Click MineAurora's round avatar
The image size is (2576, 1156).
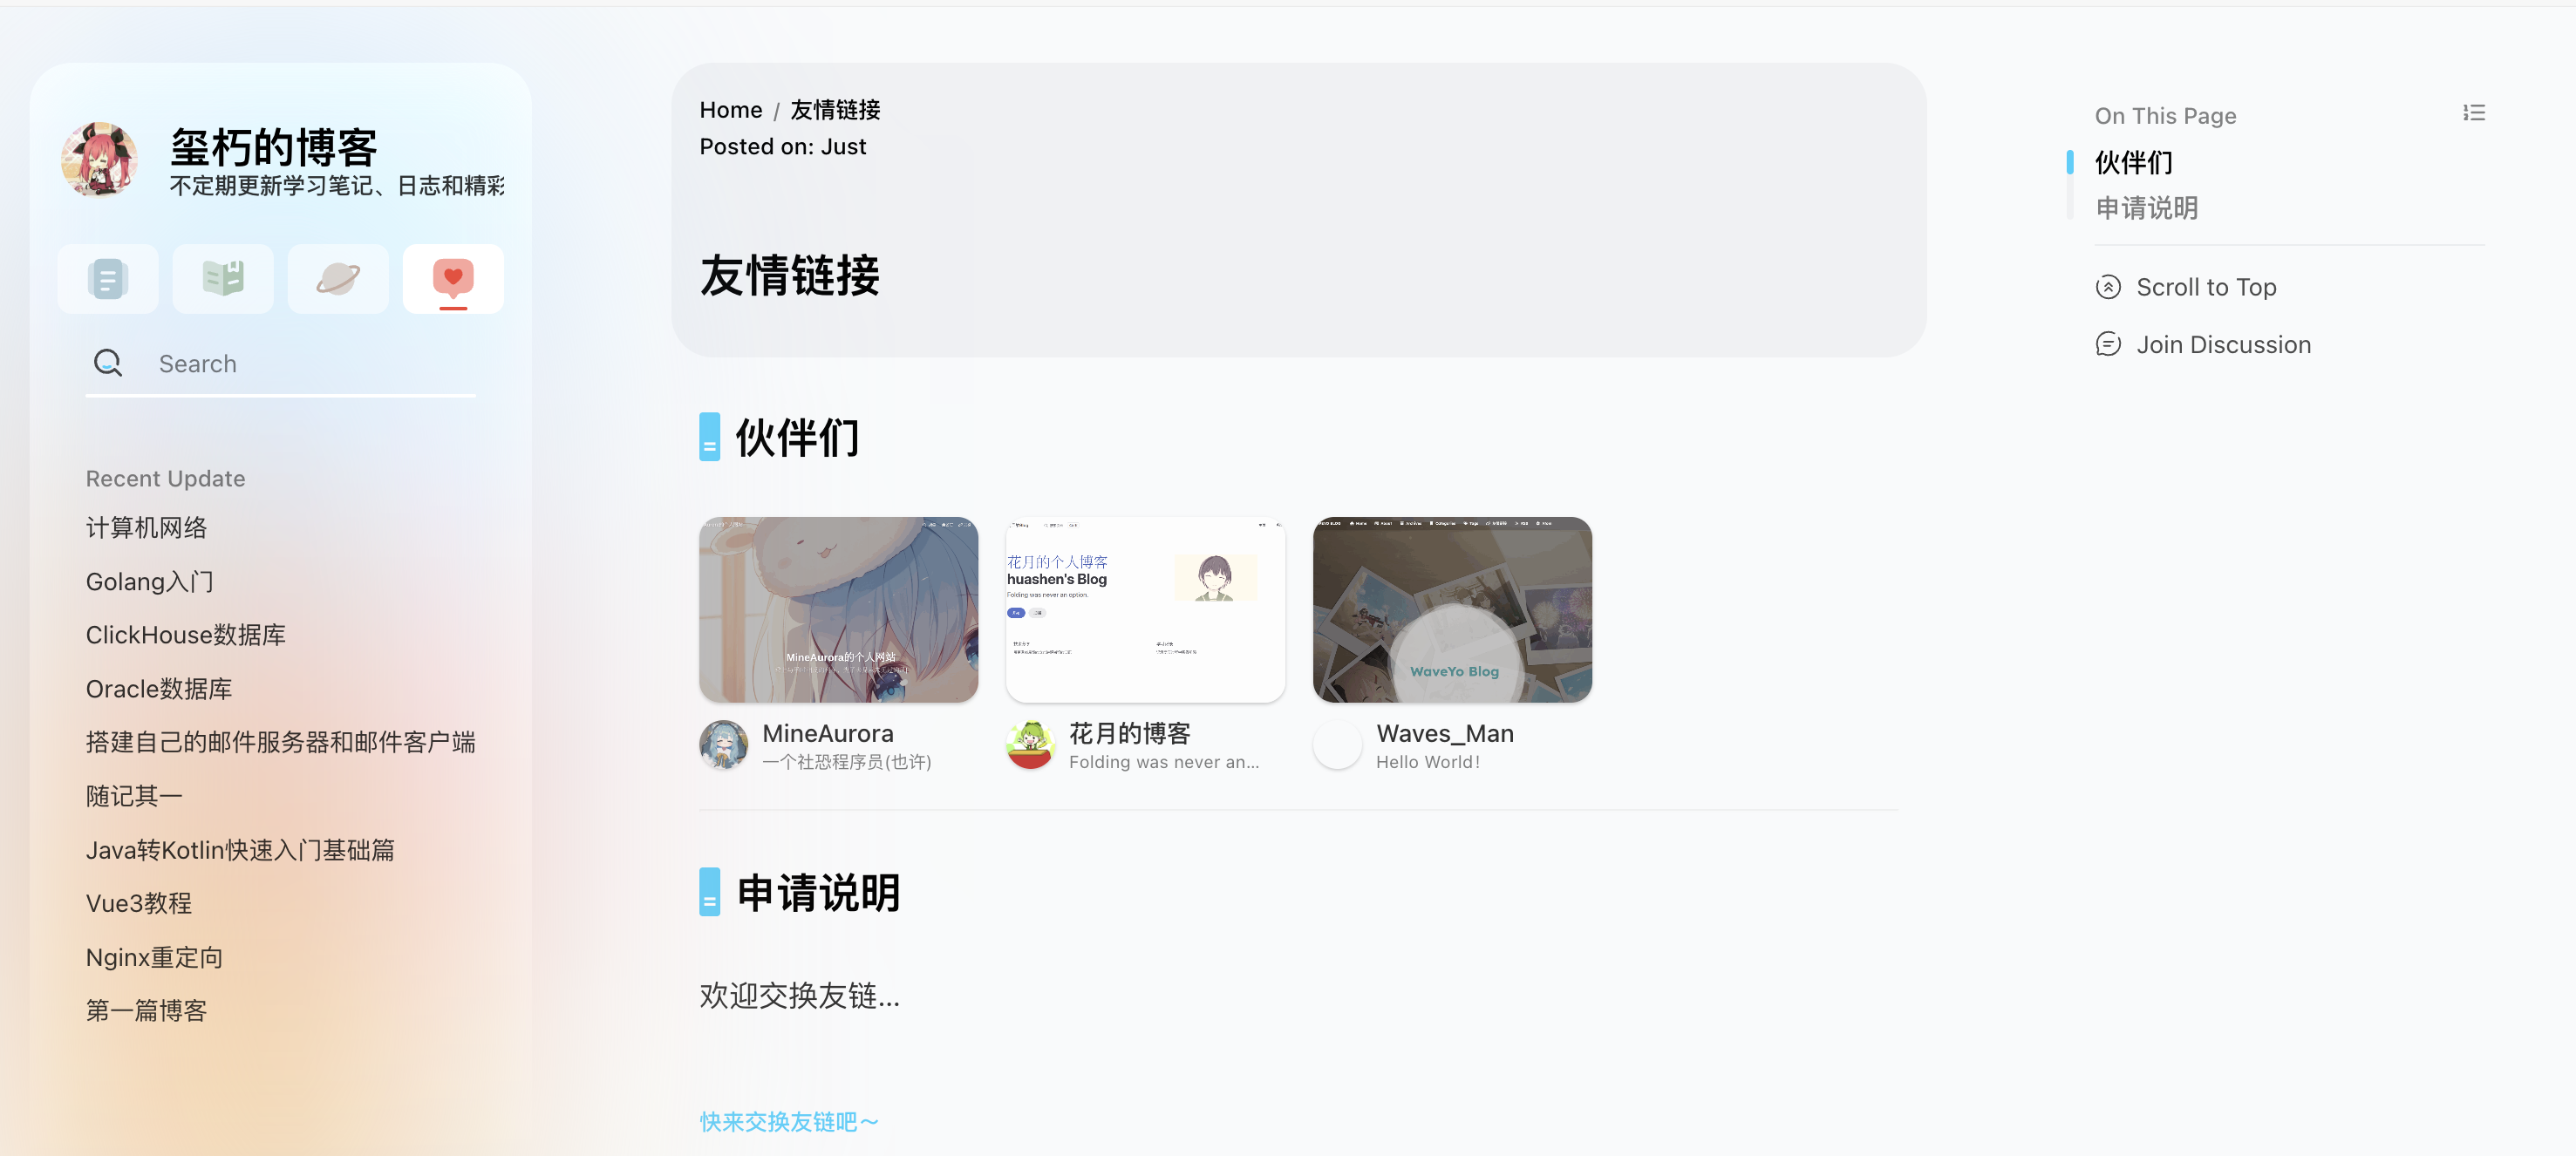(724, 745)
